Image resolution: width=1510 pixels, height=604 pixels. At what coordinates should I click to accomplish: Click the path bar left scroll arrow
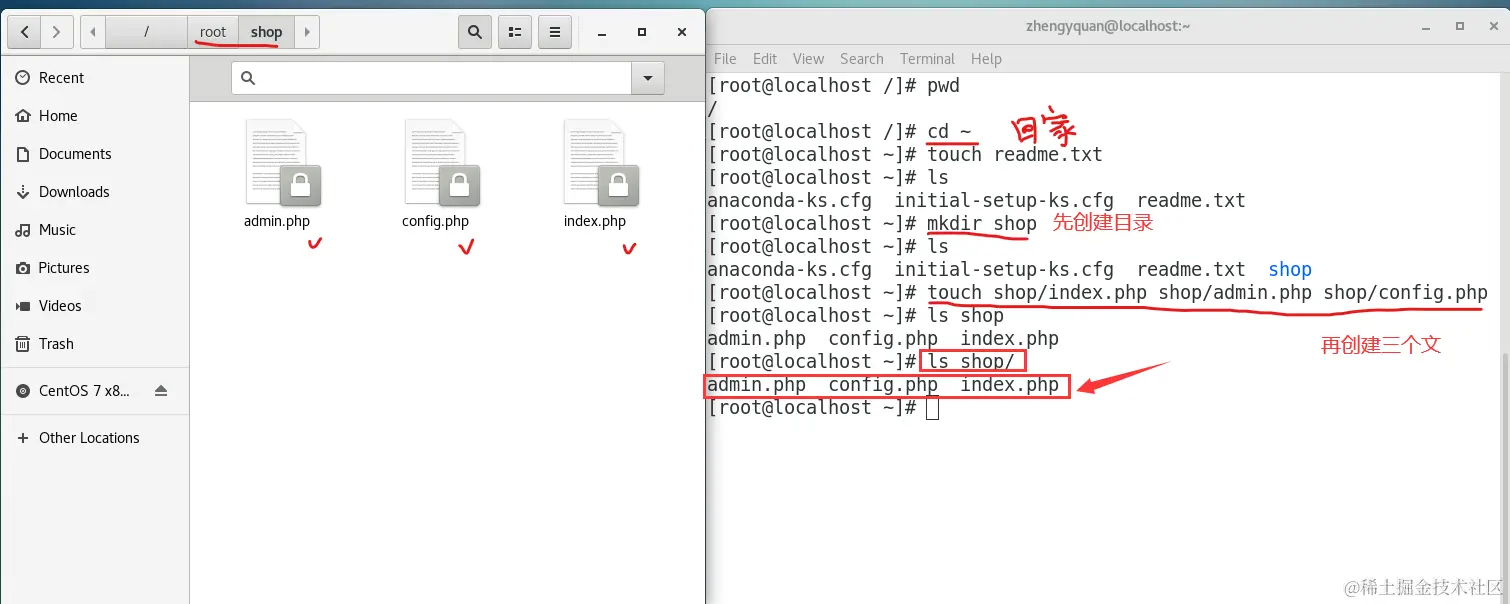click(93, 32)
